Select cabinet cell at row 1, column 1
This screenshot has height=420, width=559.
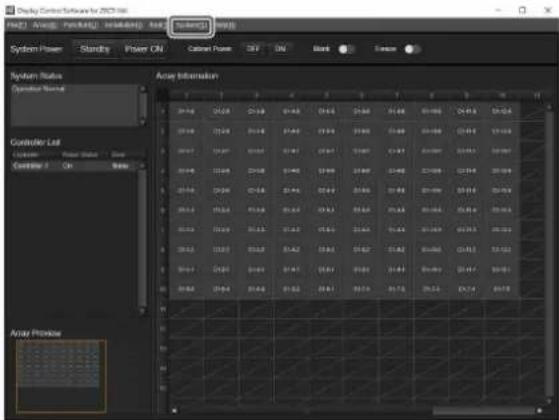pyautogui.click(x=186, y=112)
